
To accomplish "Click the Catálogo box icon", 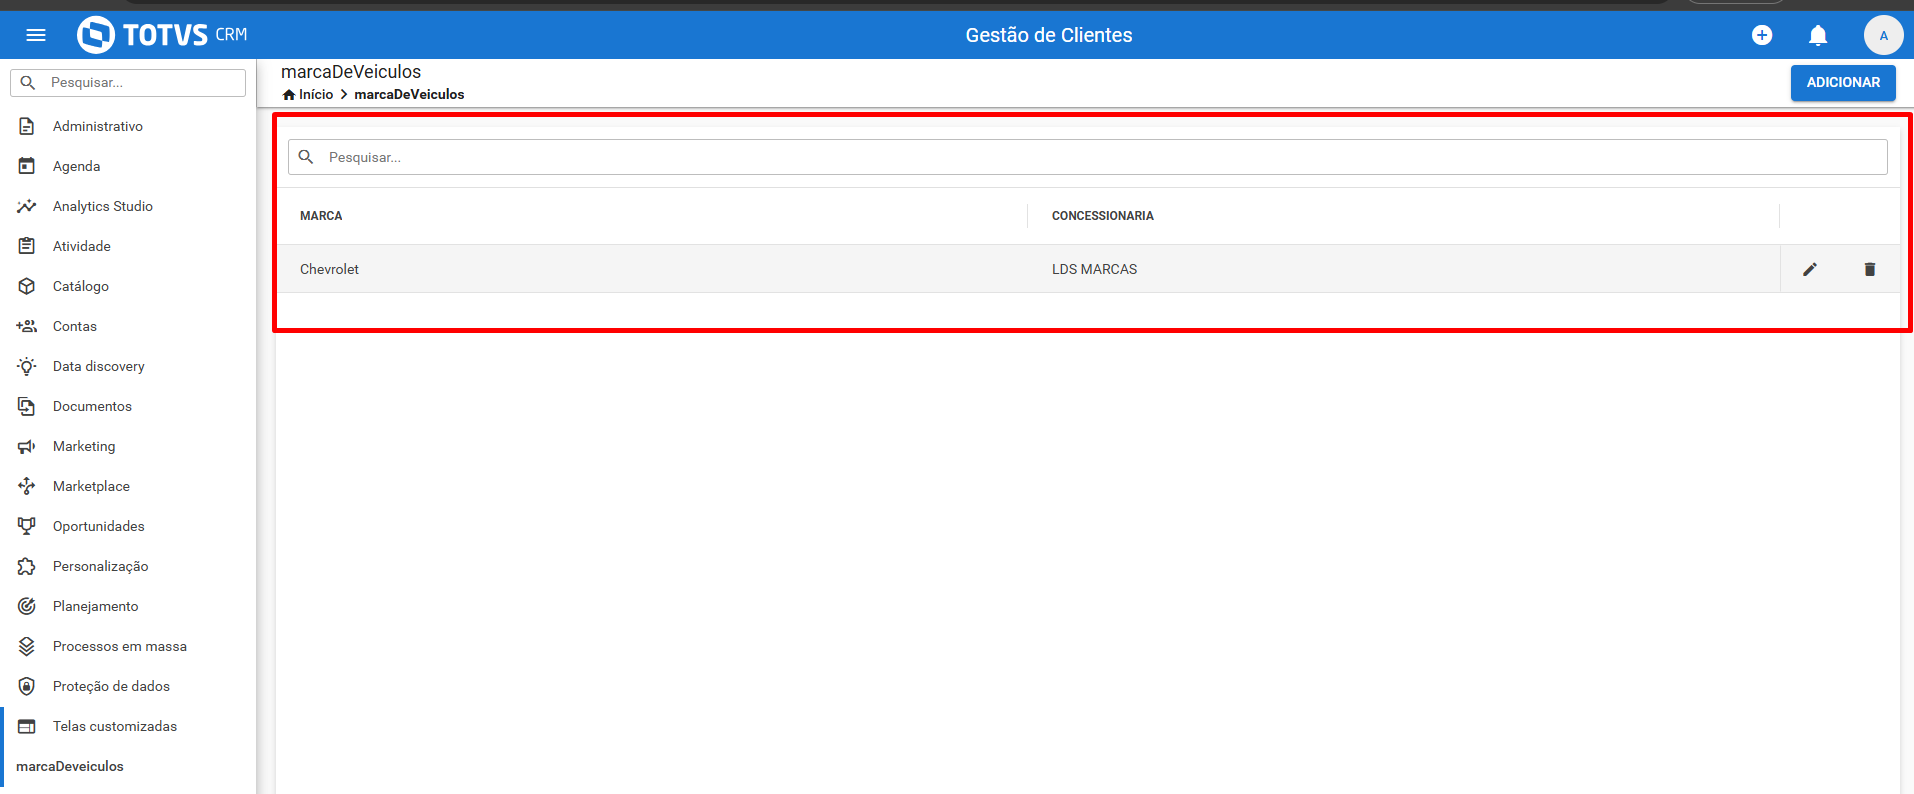I will point(27,286).
